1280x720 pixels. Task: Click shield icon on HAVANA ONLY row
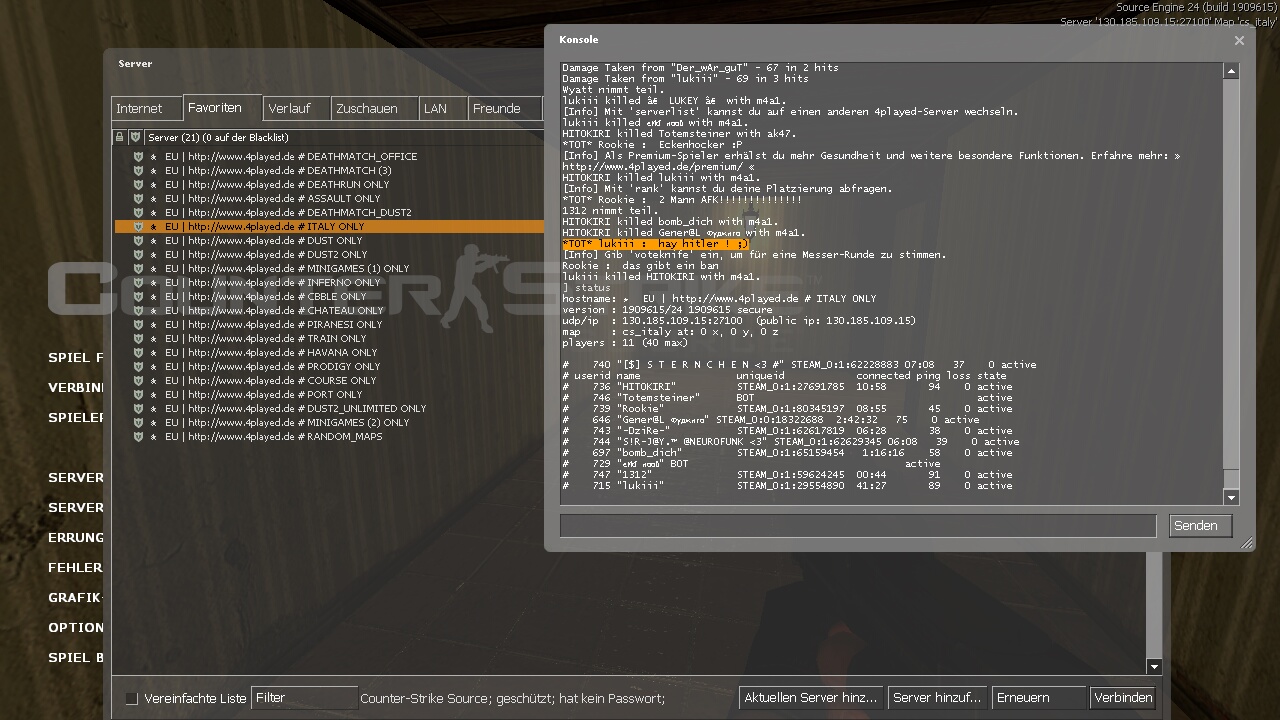coord(138,353)
